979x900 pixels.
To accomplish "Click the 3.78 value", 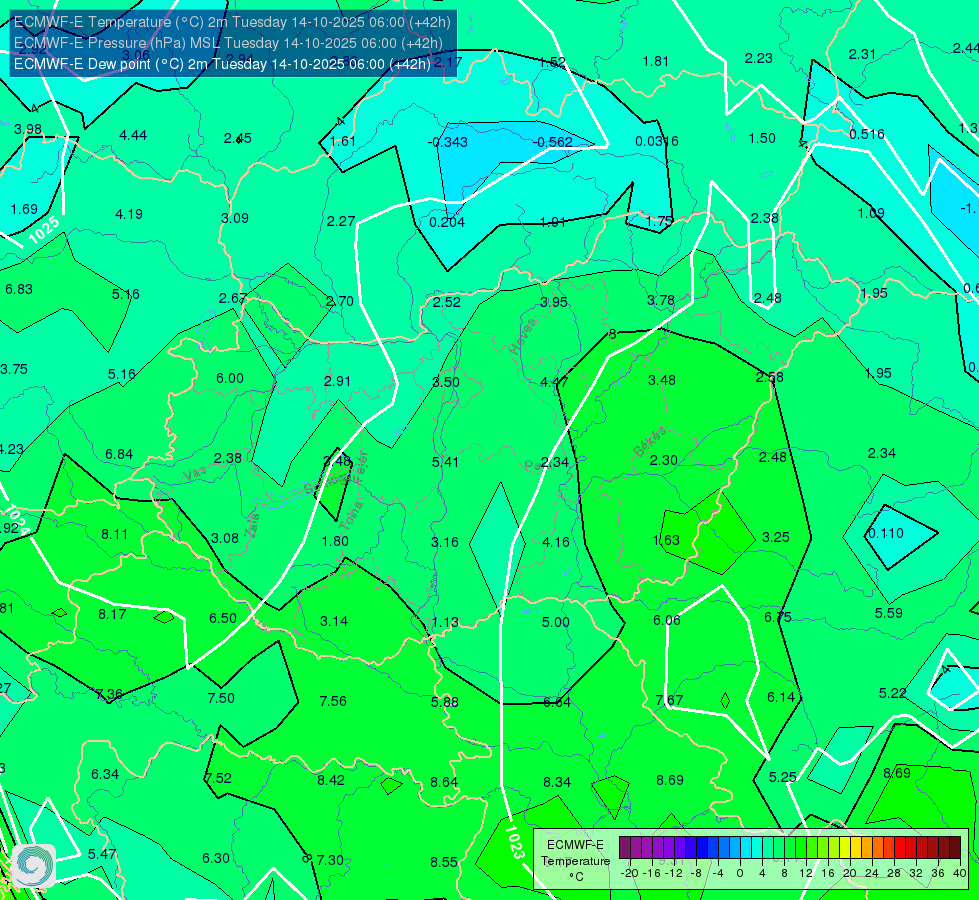I will click(661, 301).
